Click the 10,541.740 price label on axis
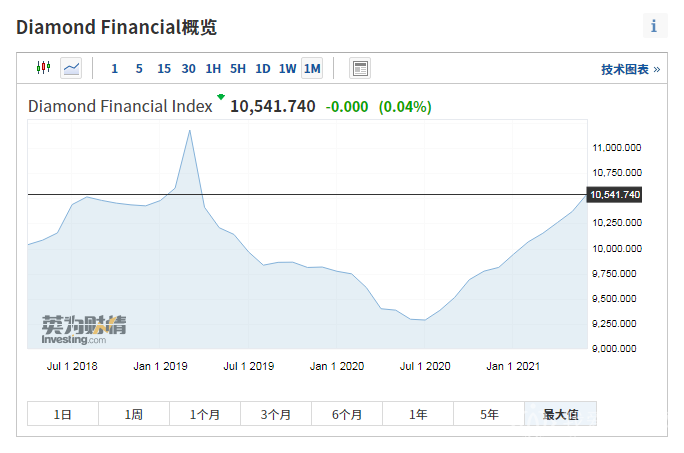Image resolution: width=684 pixels, height=453 pixels. [616, 194]
